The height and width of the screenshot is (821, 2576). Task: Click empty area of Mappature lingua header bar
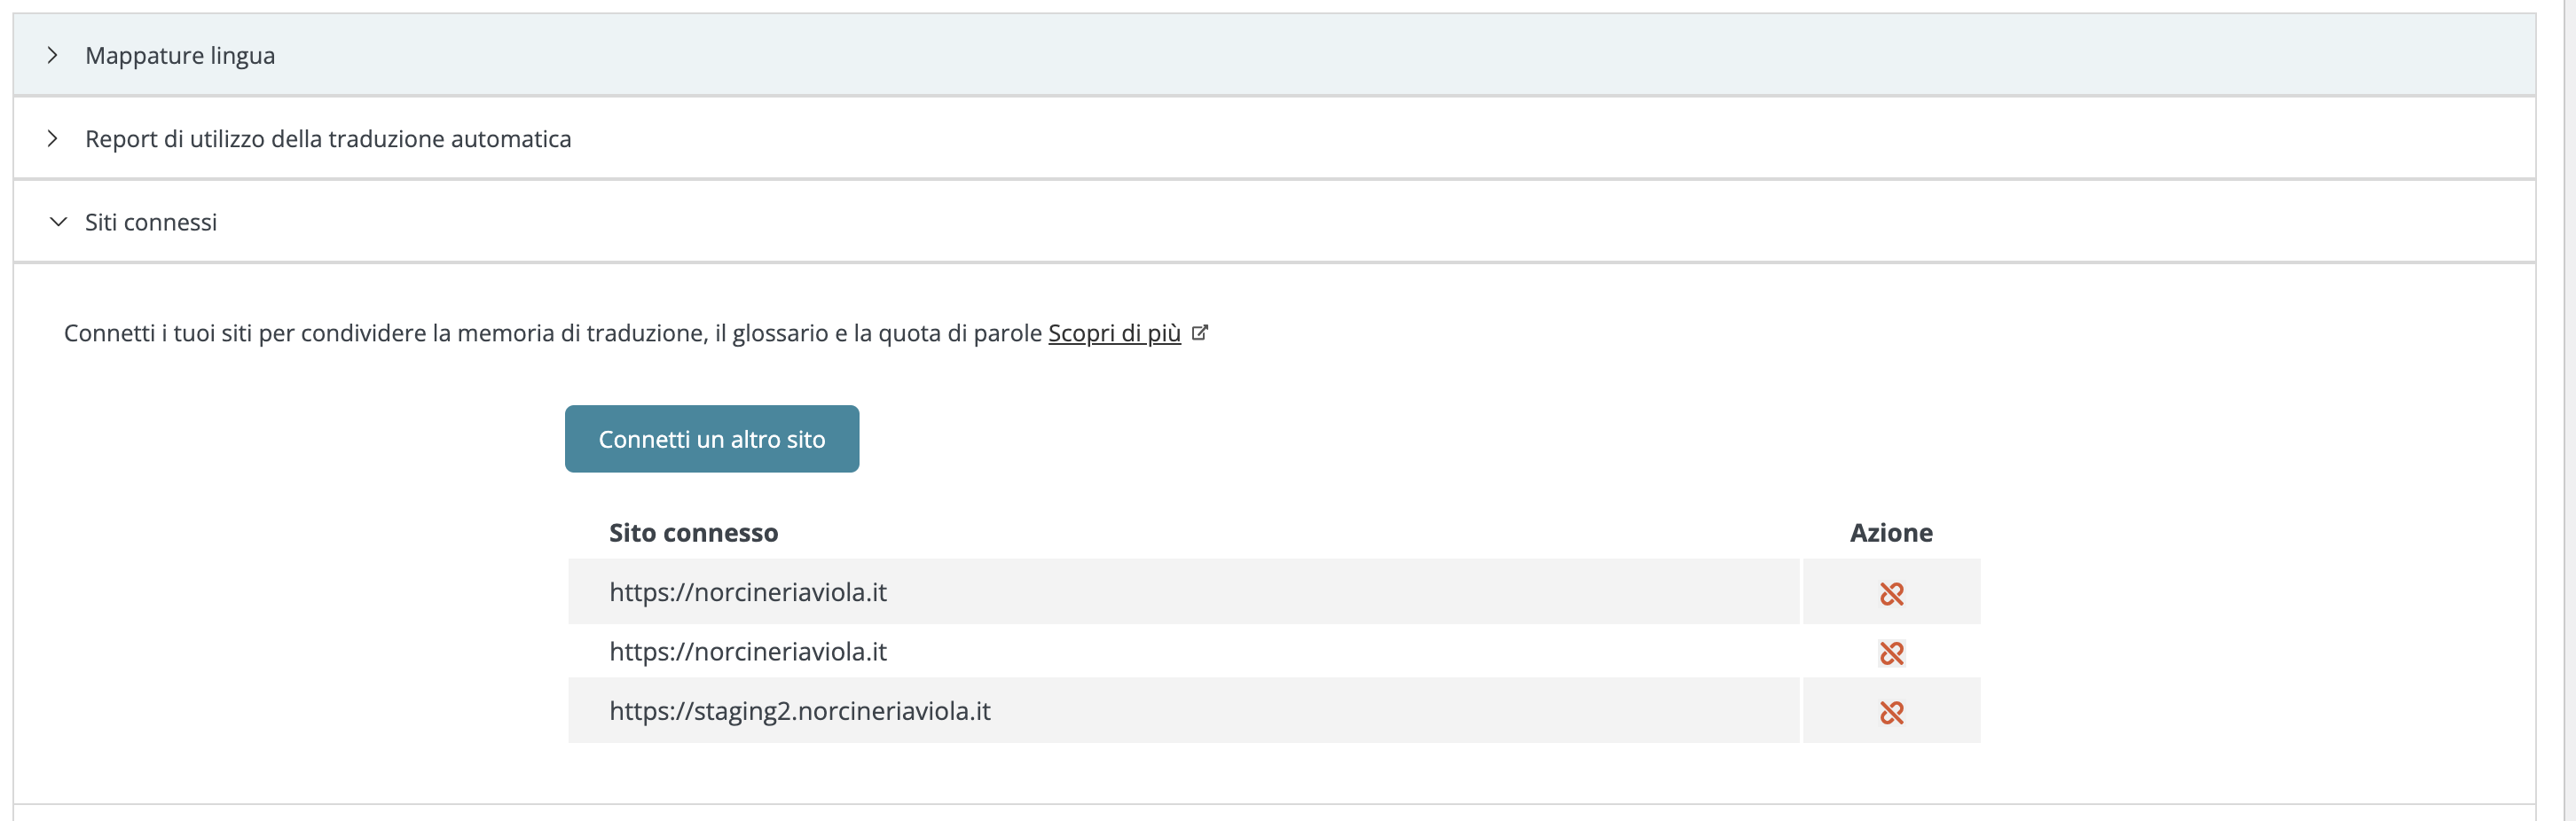[1400, 55]
